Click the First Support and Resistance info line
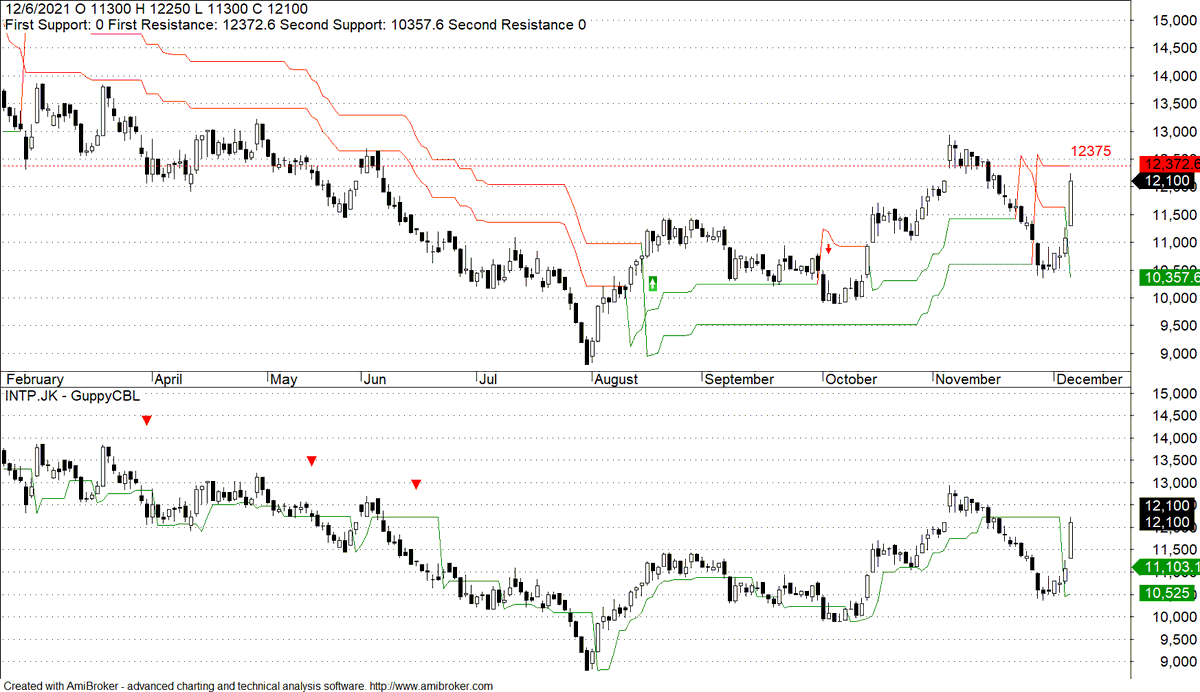This screenshot has width=1200, height=692. [x=295, y=24]
